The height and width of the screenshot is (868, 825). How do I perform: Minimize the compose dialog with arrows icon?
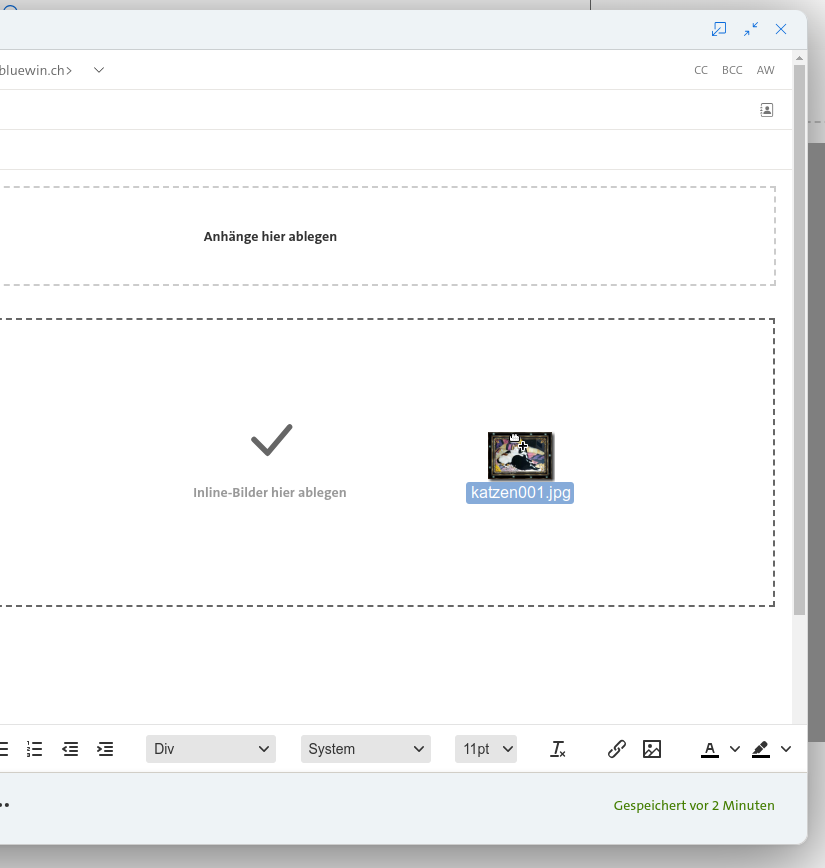[751, 29]
